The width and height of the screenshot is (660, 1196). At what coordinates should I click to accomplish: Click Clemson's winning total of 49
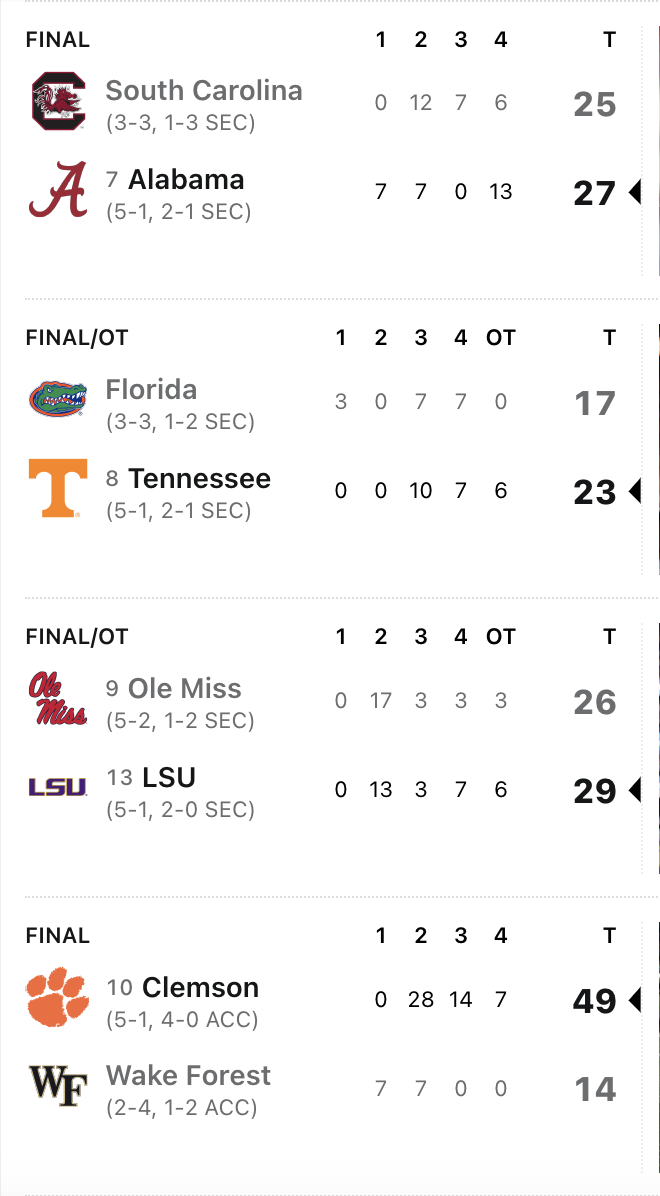[x=594, y=1000]
